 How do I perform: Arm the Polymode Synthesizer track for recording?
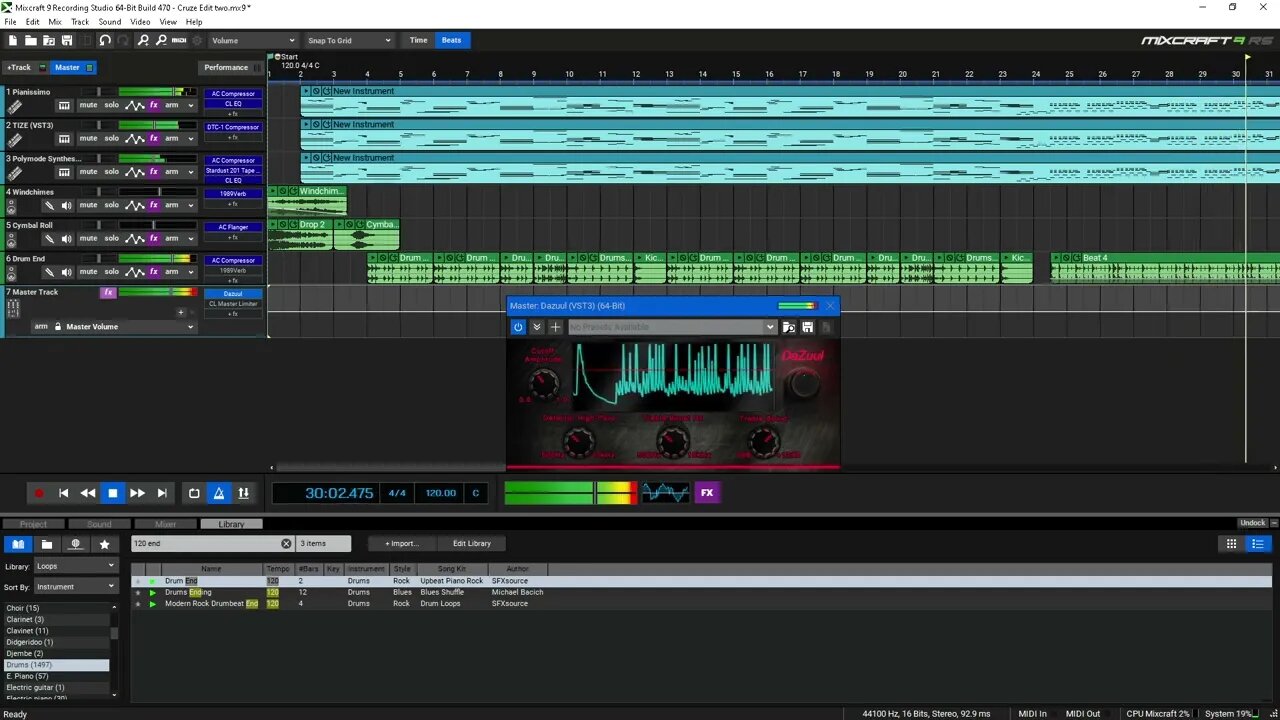[172, 172]
